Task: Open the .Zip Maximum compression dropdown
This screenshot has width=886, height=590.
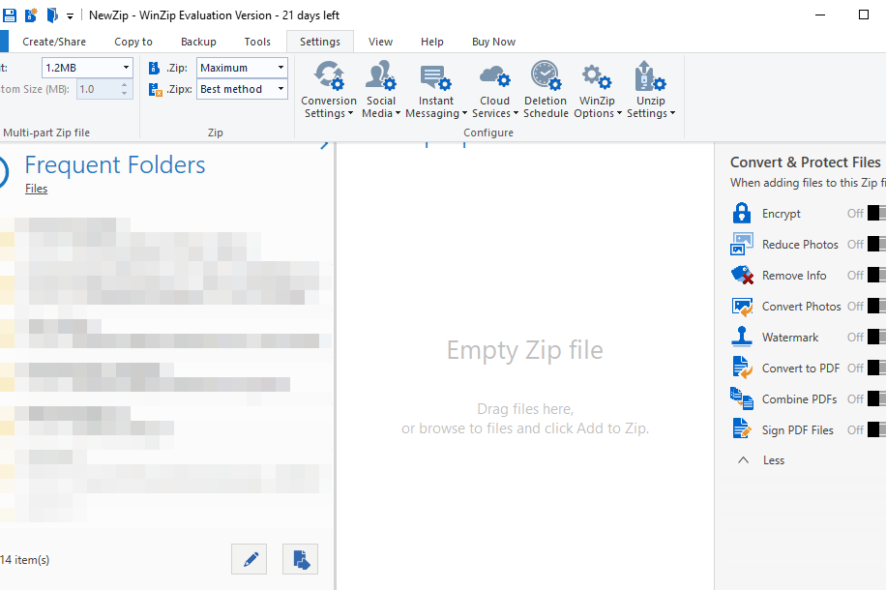Action: click(242, 68)
